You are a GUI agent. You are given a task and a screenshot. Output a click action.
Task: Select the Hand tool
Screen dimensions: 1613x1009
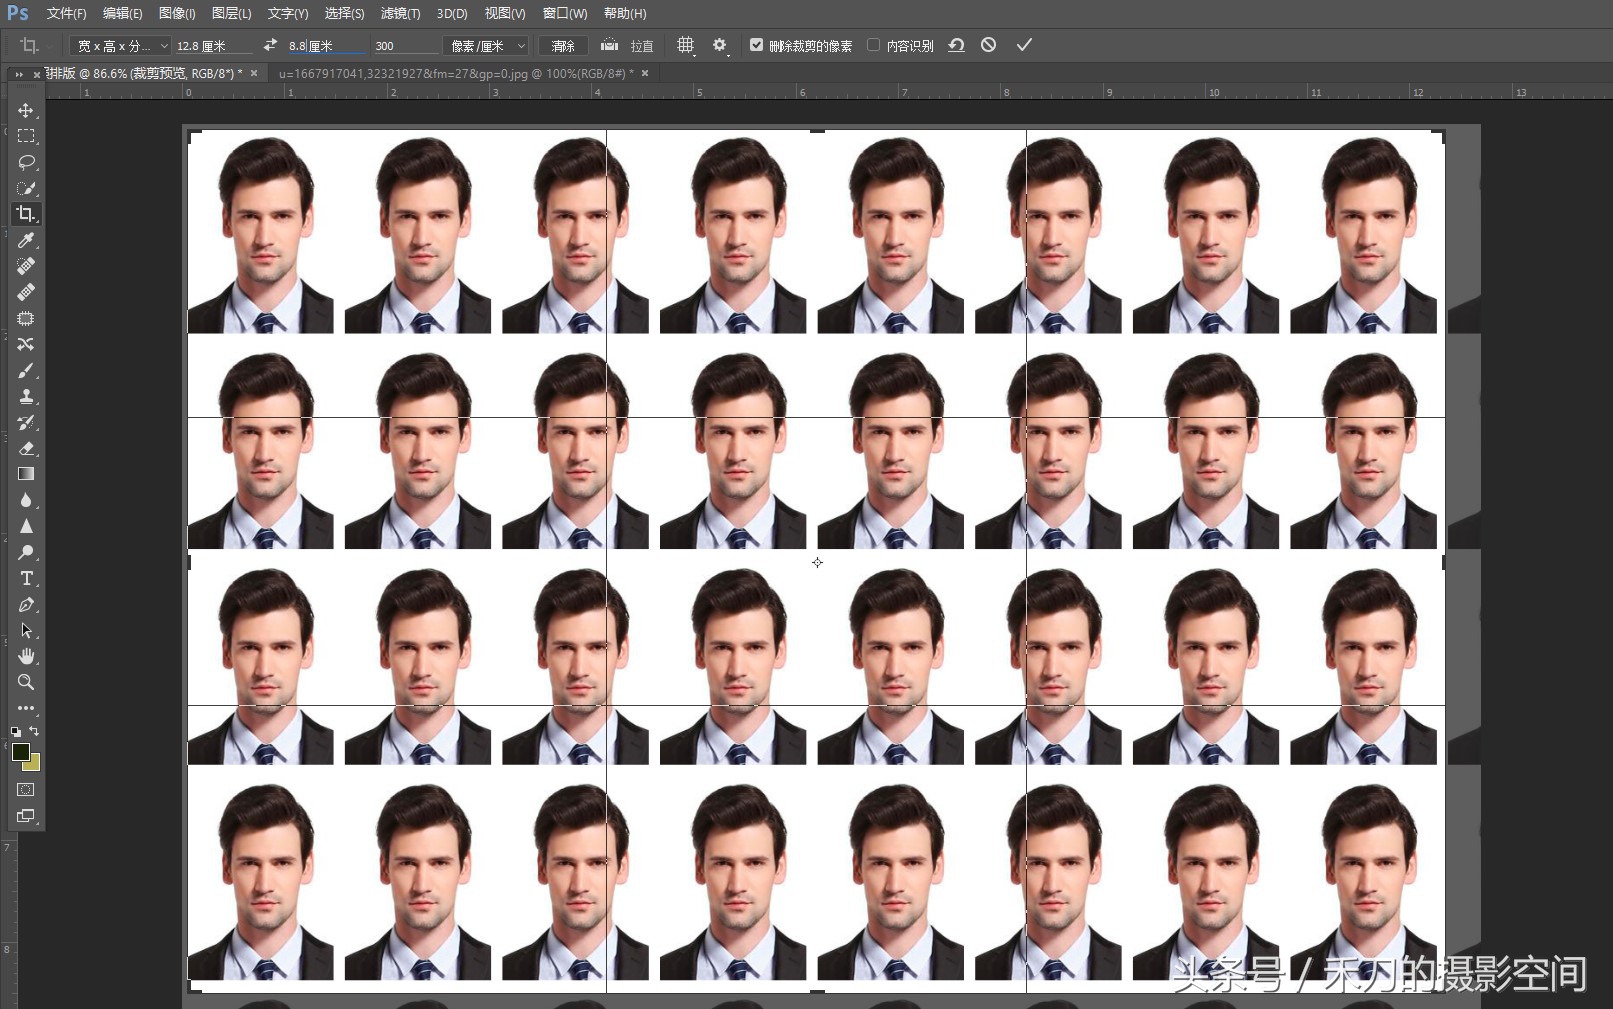pos(26,656)
